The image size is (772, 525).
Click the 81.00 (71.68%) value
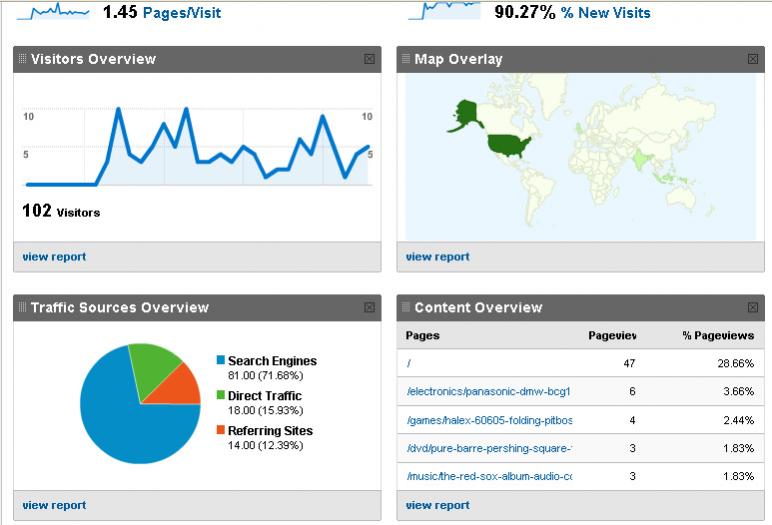(265, 376)
